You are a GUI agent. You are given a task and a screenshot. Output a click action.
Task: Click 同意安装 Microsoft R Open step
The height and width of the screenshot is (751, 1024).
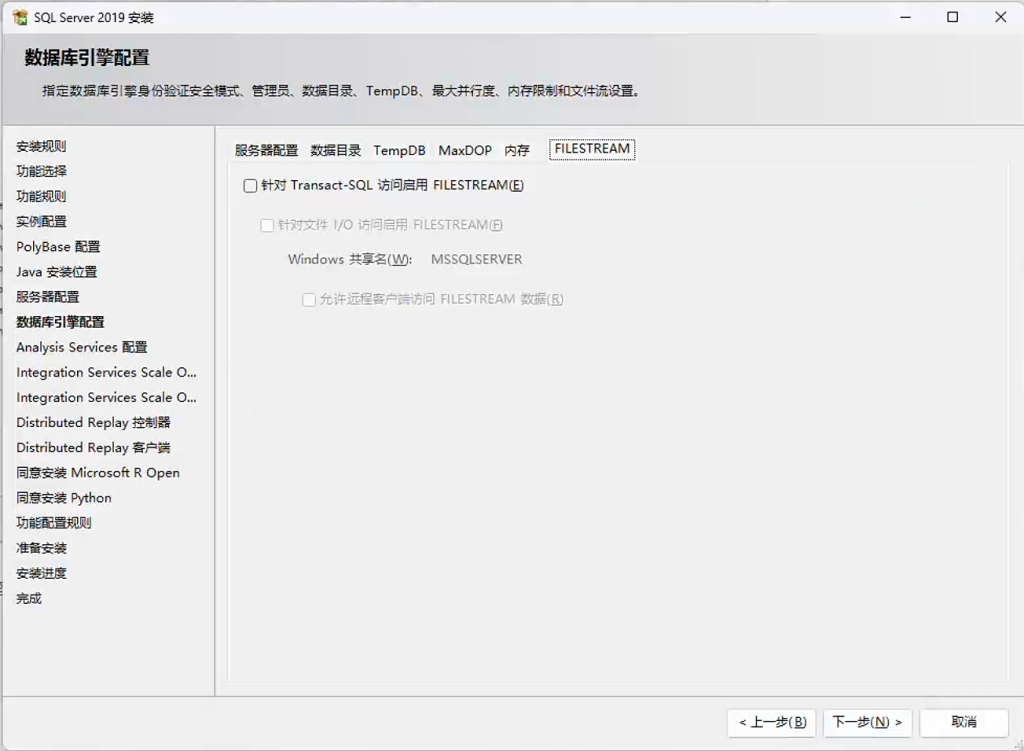point(98,473)
